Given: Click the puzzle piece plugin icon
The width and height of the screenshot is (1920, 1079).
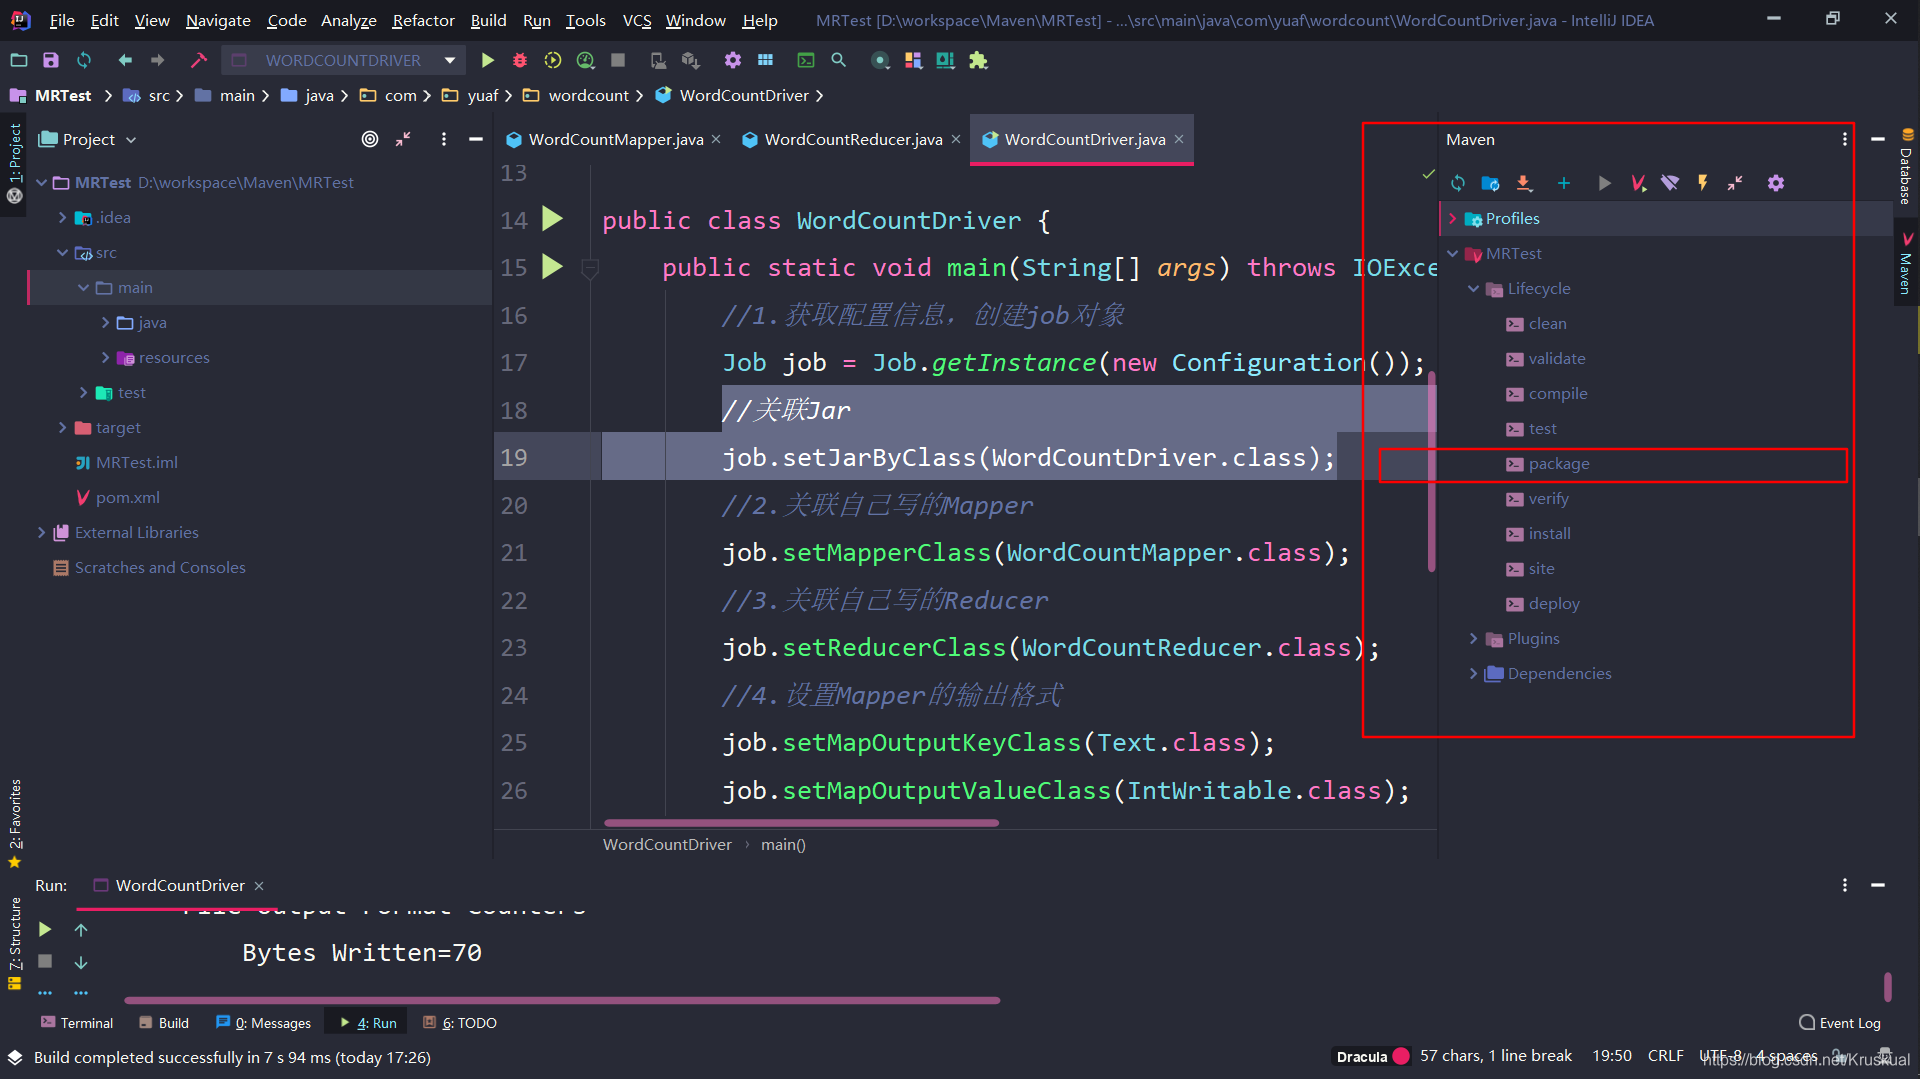Looking at the screenshot, I should pos(978,60).
